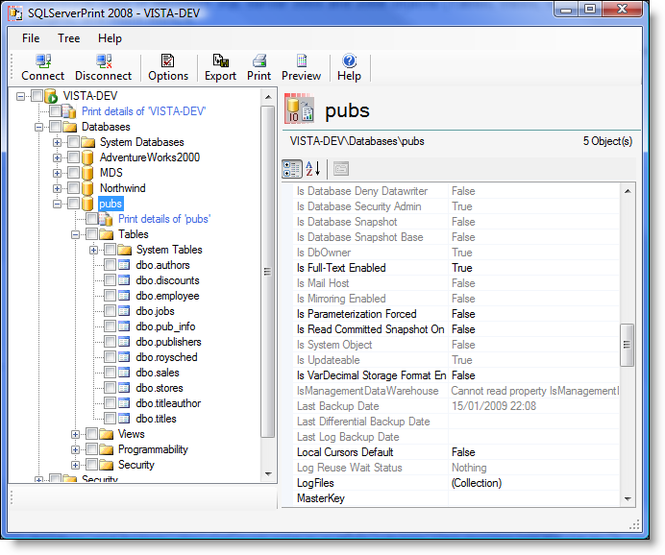Open the Tree menu
This screenshot has height=555, width=665.
click(x=69, y=39)
